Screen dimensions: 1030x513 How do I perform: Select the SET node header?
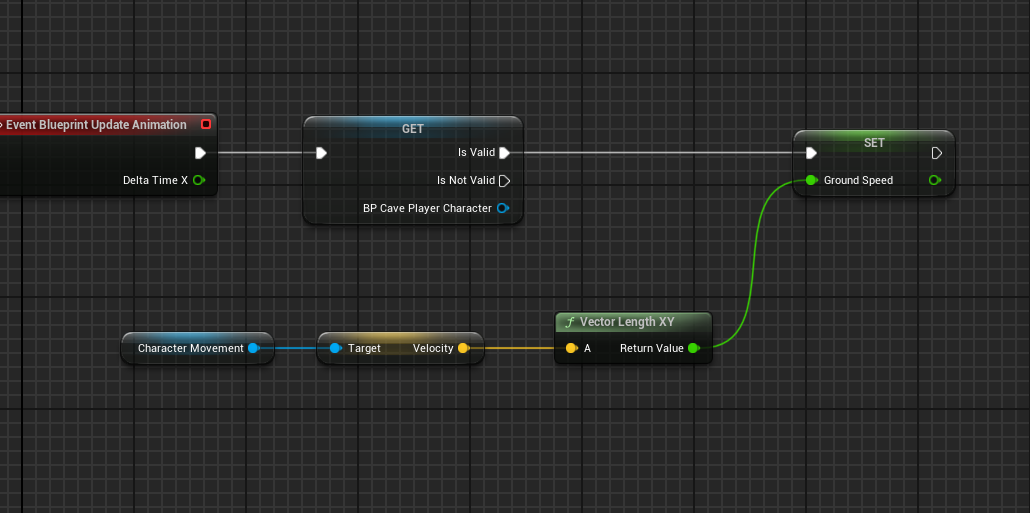coord(874,143)
